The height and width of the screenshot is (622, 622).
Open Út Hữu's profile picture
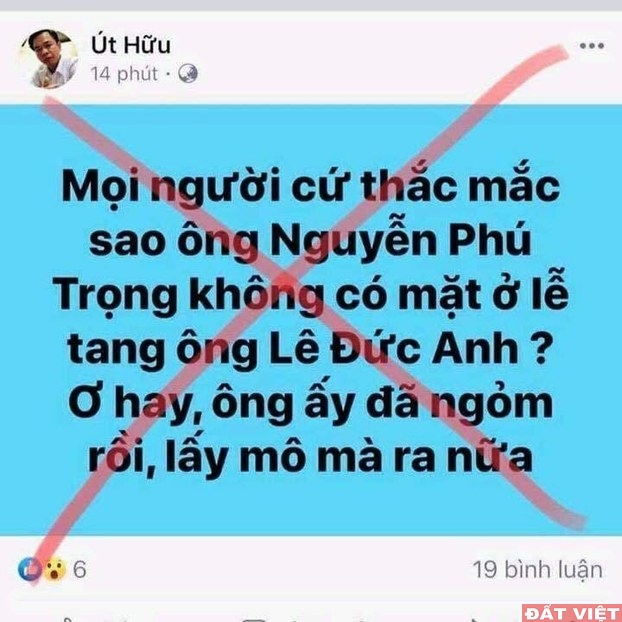50,59
